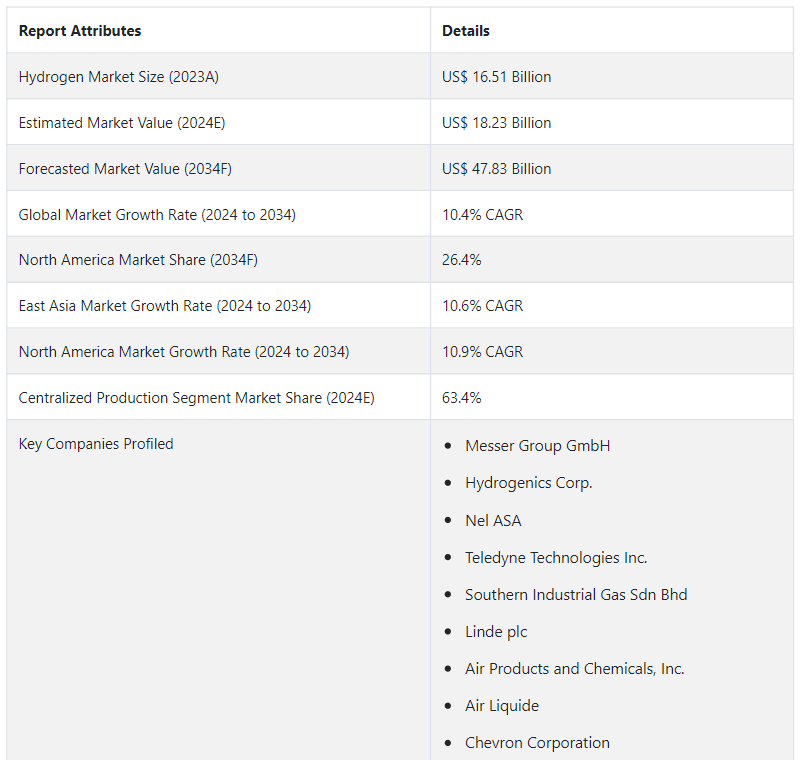Screen dimensions: 802x760
Task: Click the US$ 18.23 Billion value
Action: click(x=496, y=123)
